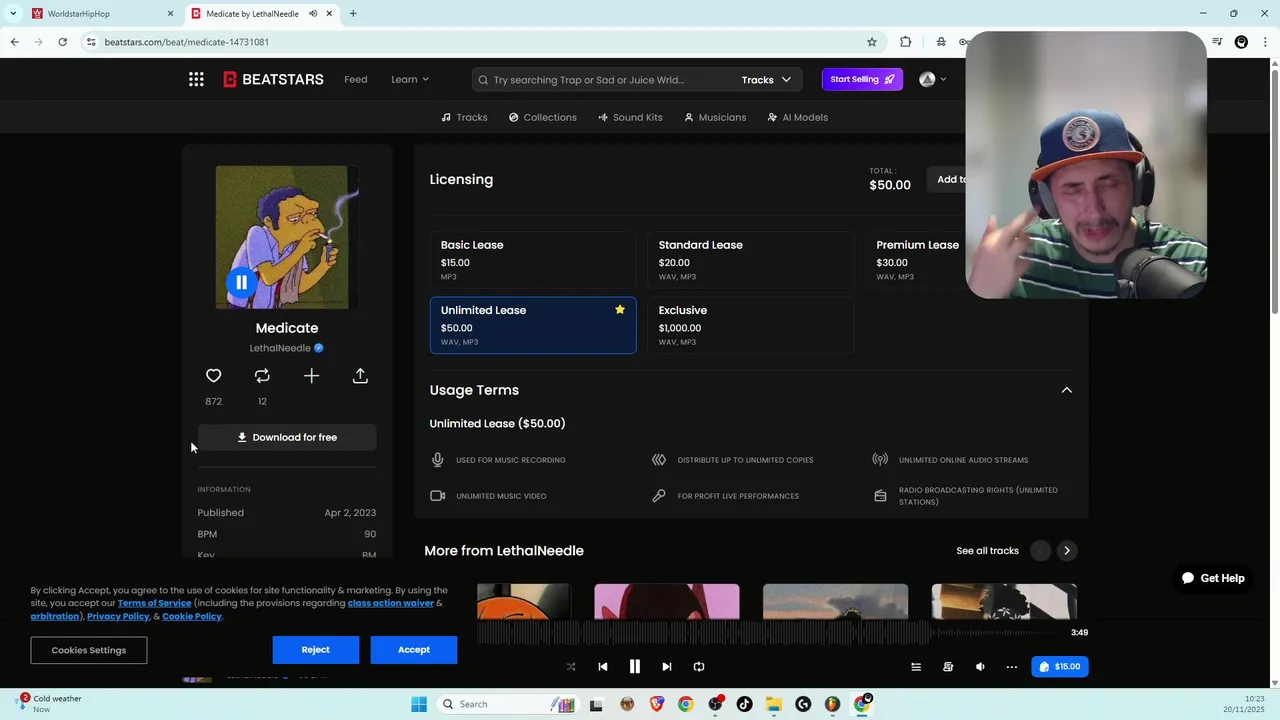1280x720 pixels.
Task: Go to the Musicians navigation tab
Action: tap(715, 118)
